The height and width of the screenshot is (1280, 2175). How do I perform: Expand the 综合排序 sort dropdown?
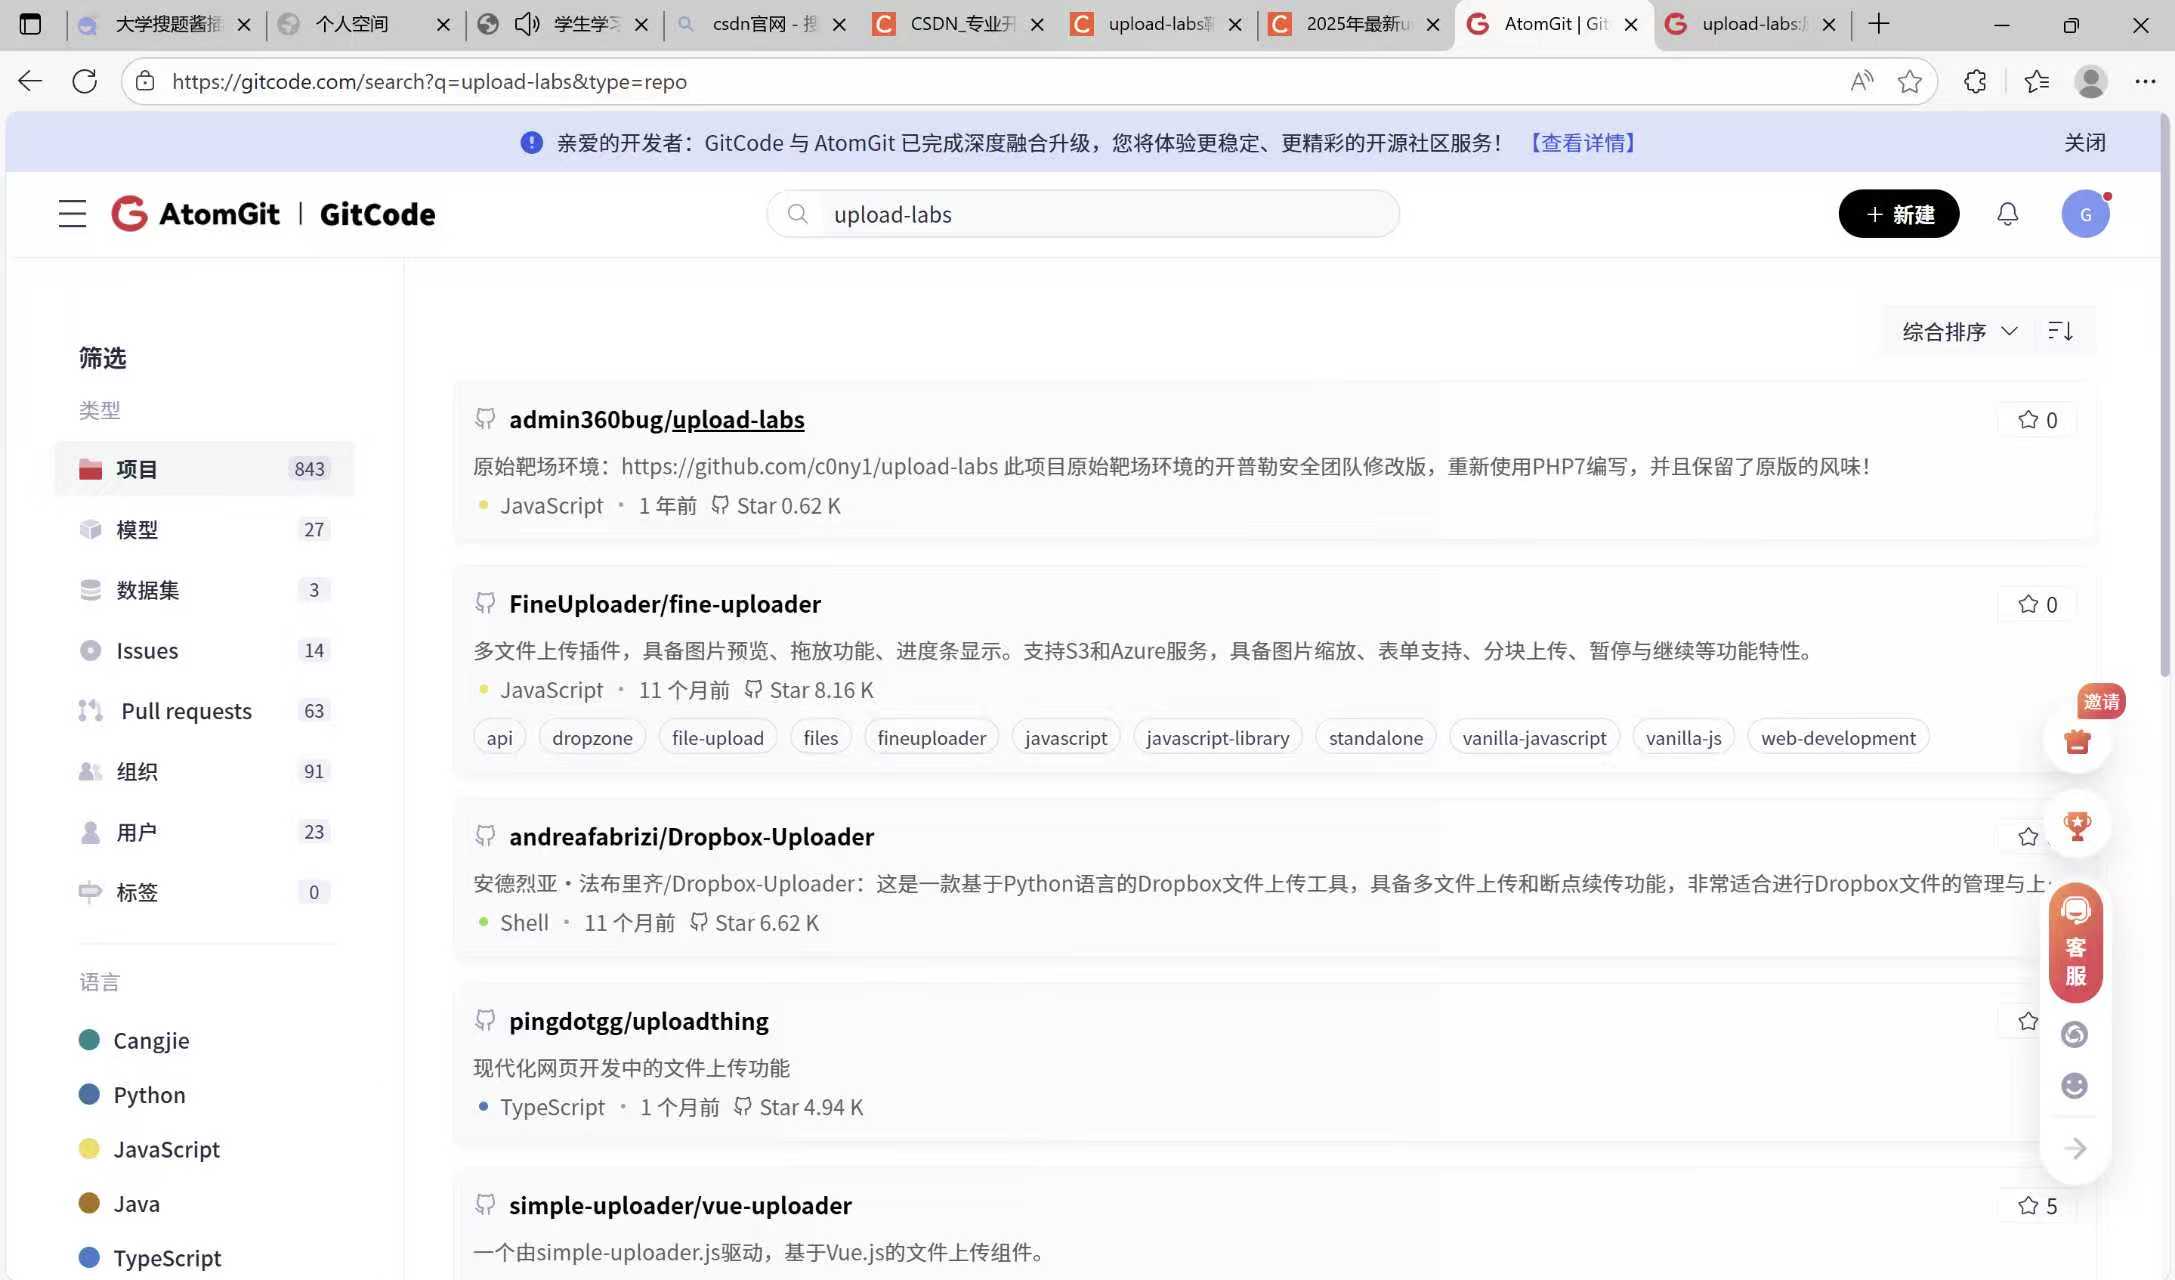(x=1959, y=331)
